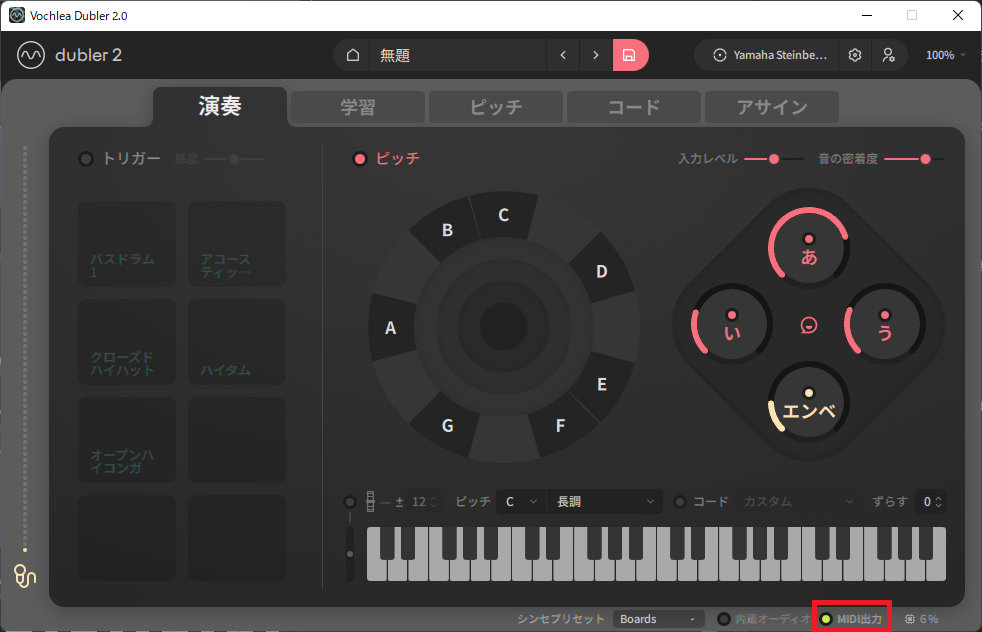Go to the next preset arrow
Viewport: 982px width, 632px height.
(596, 55)
